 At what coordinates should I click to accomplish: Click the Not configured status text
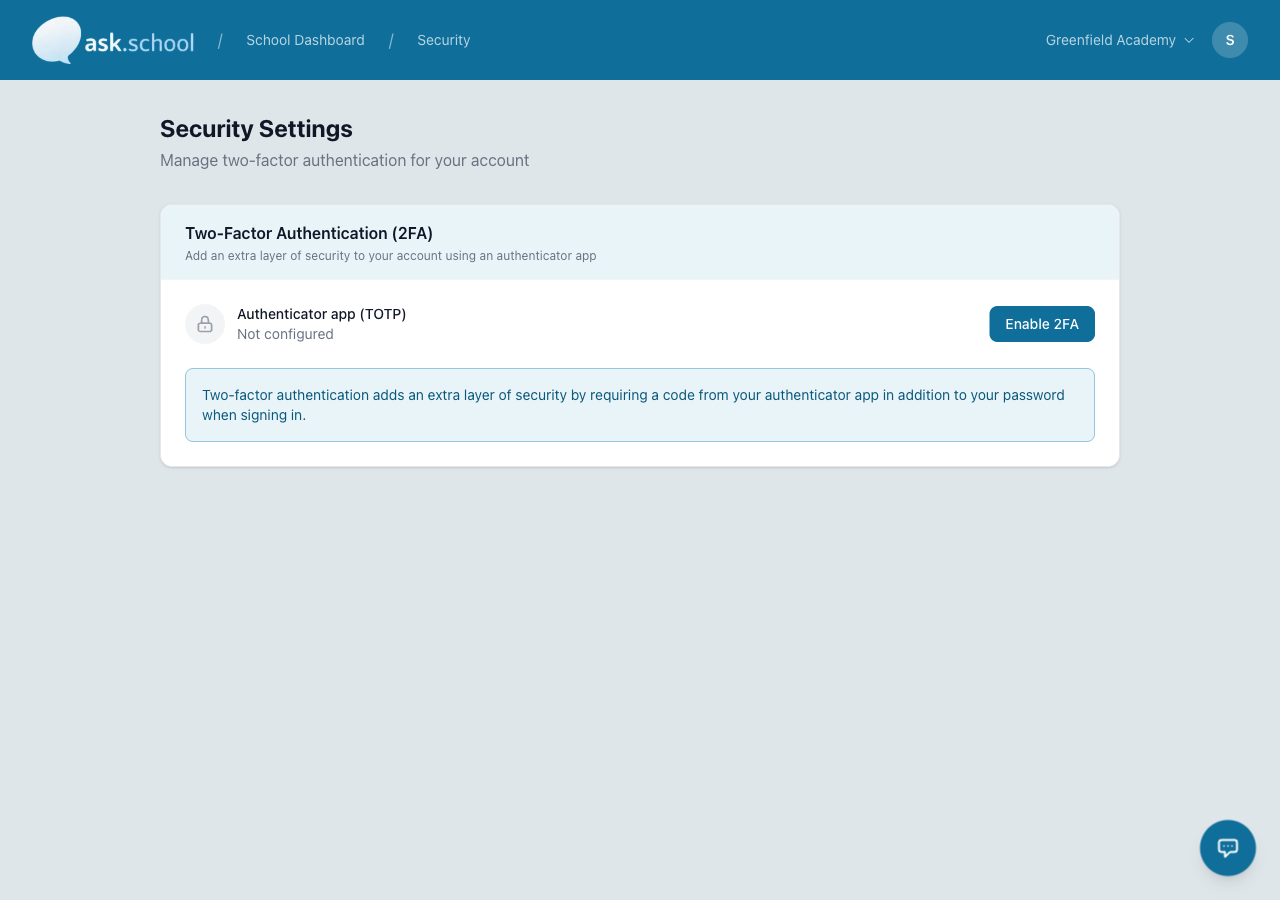[x=285, y=334]
